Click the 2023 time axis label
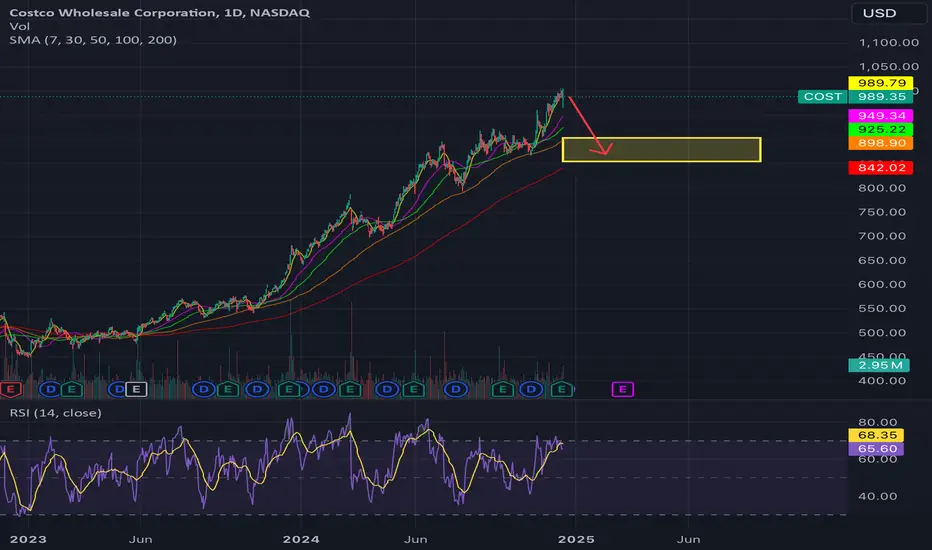 [28, 539]
